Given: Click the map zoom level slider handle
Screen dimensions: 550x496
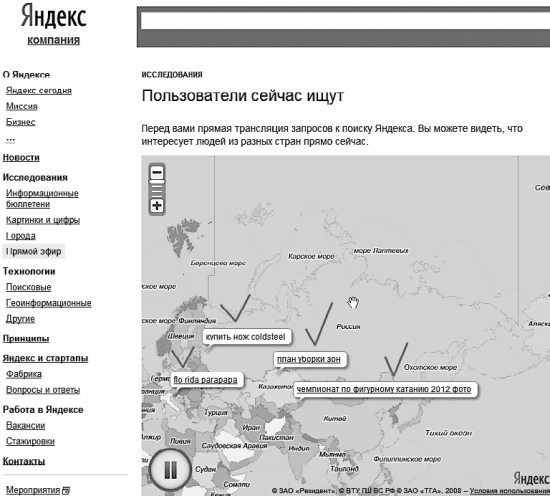Looking at the screenshot, I should 157,182.
